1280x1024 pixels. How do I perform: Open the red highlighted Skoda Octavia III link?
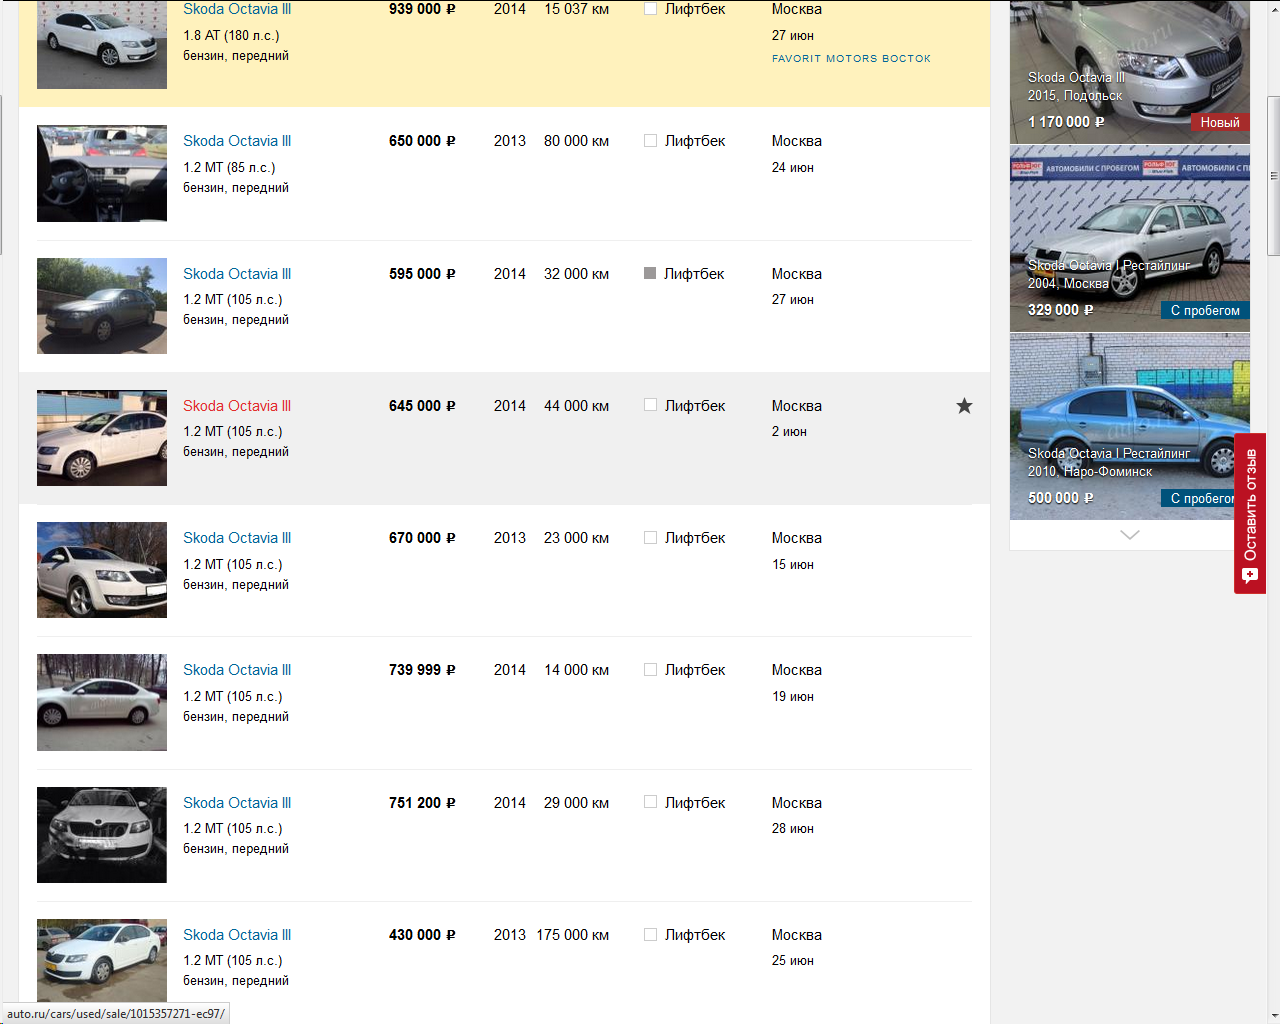click(237, 405)
